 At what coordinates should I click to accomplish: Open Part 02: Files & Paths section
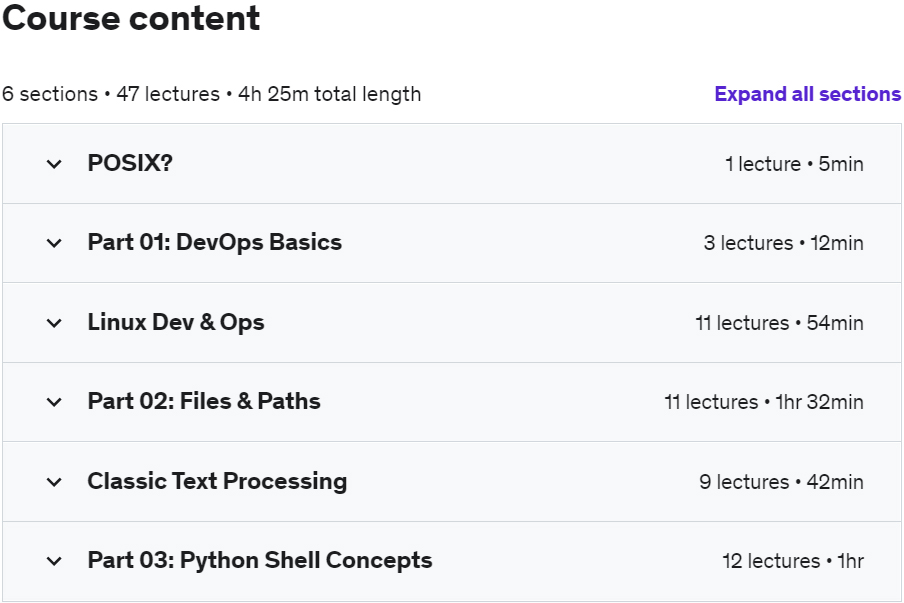point(204,401)
